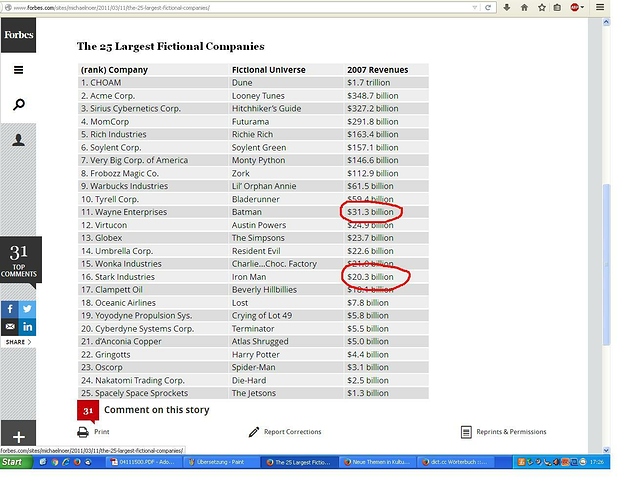The image size is (625, 500).
Task: Open the Adblock Plus dropdown arrow
Action: point(582,7)
